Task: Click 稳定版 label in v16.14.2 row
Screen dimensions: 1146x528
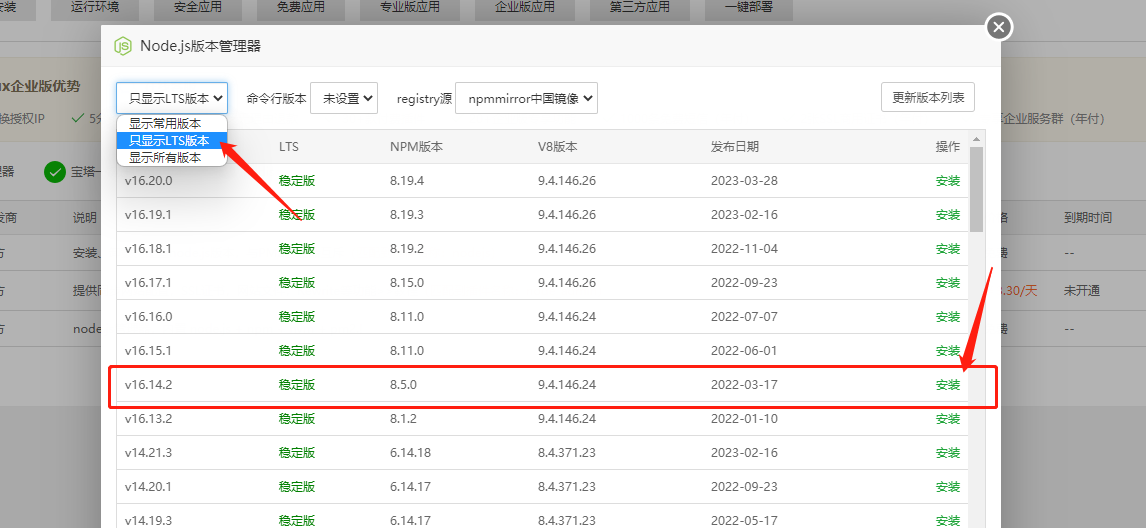Action: pyautogui.click(x=297, y=385)
